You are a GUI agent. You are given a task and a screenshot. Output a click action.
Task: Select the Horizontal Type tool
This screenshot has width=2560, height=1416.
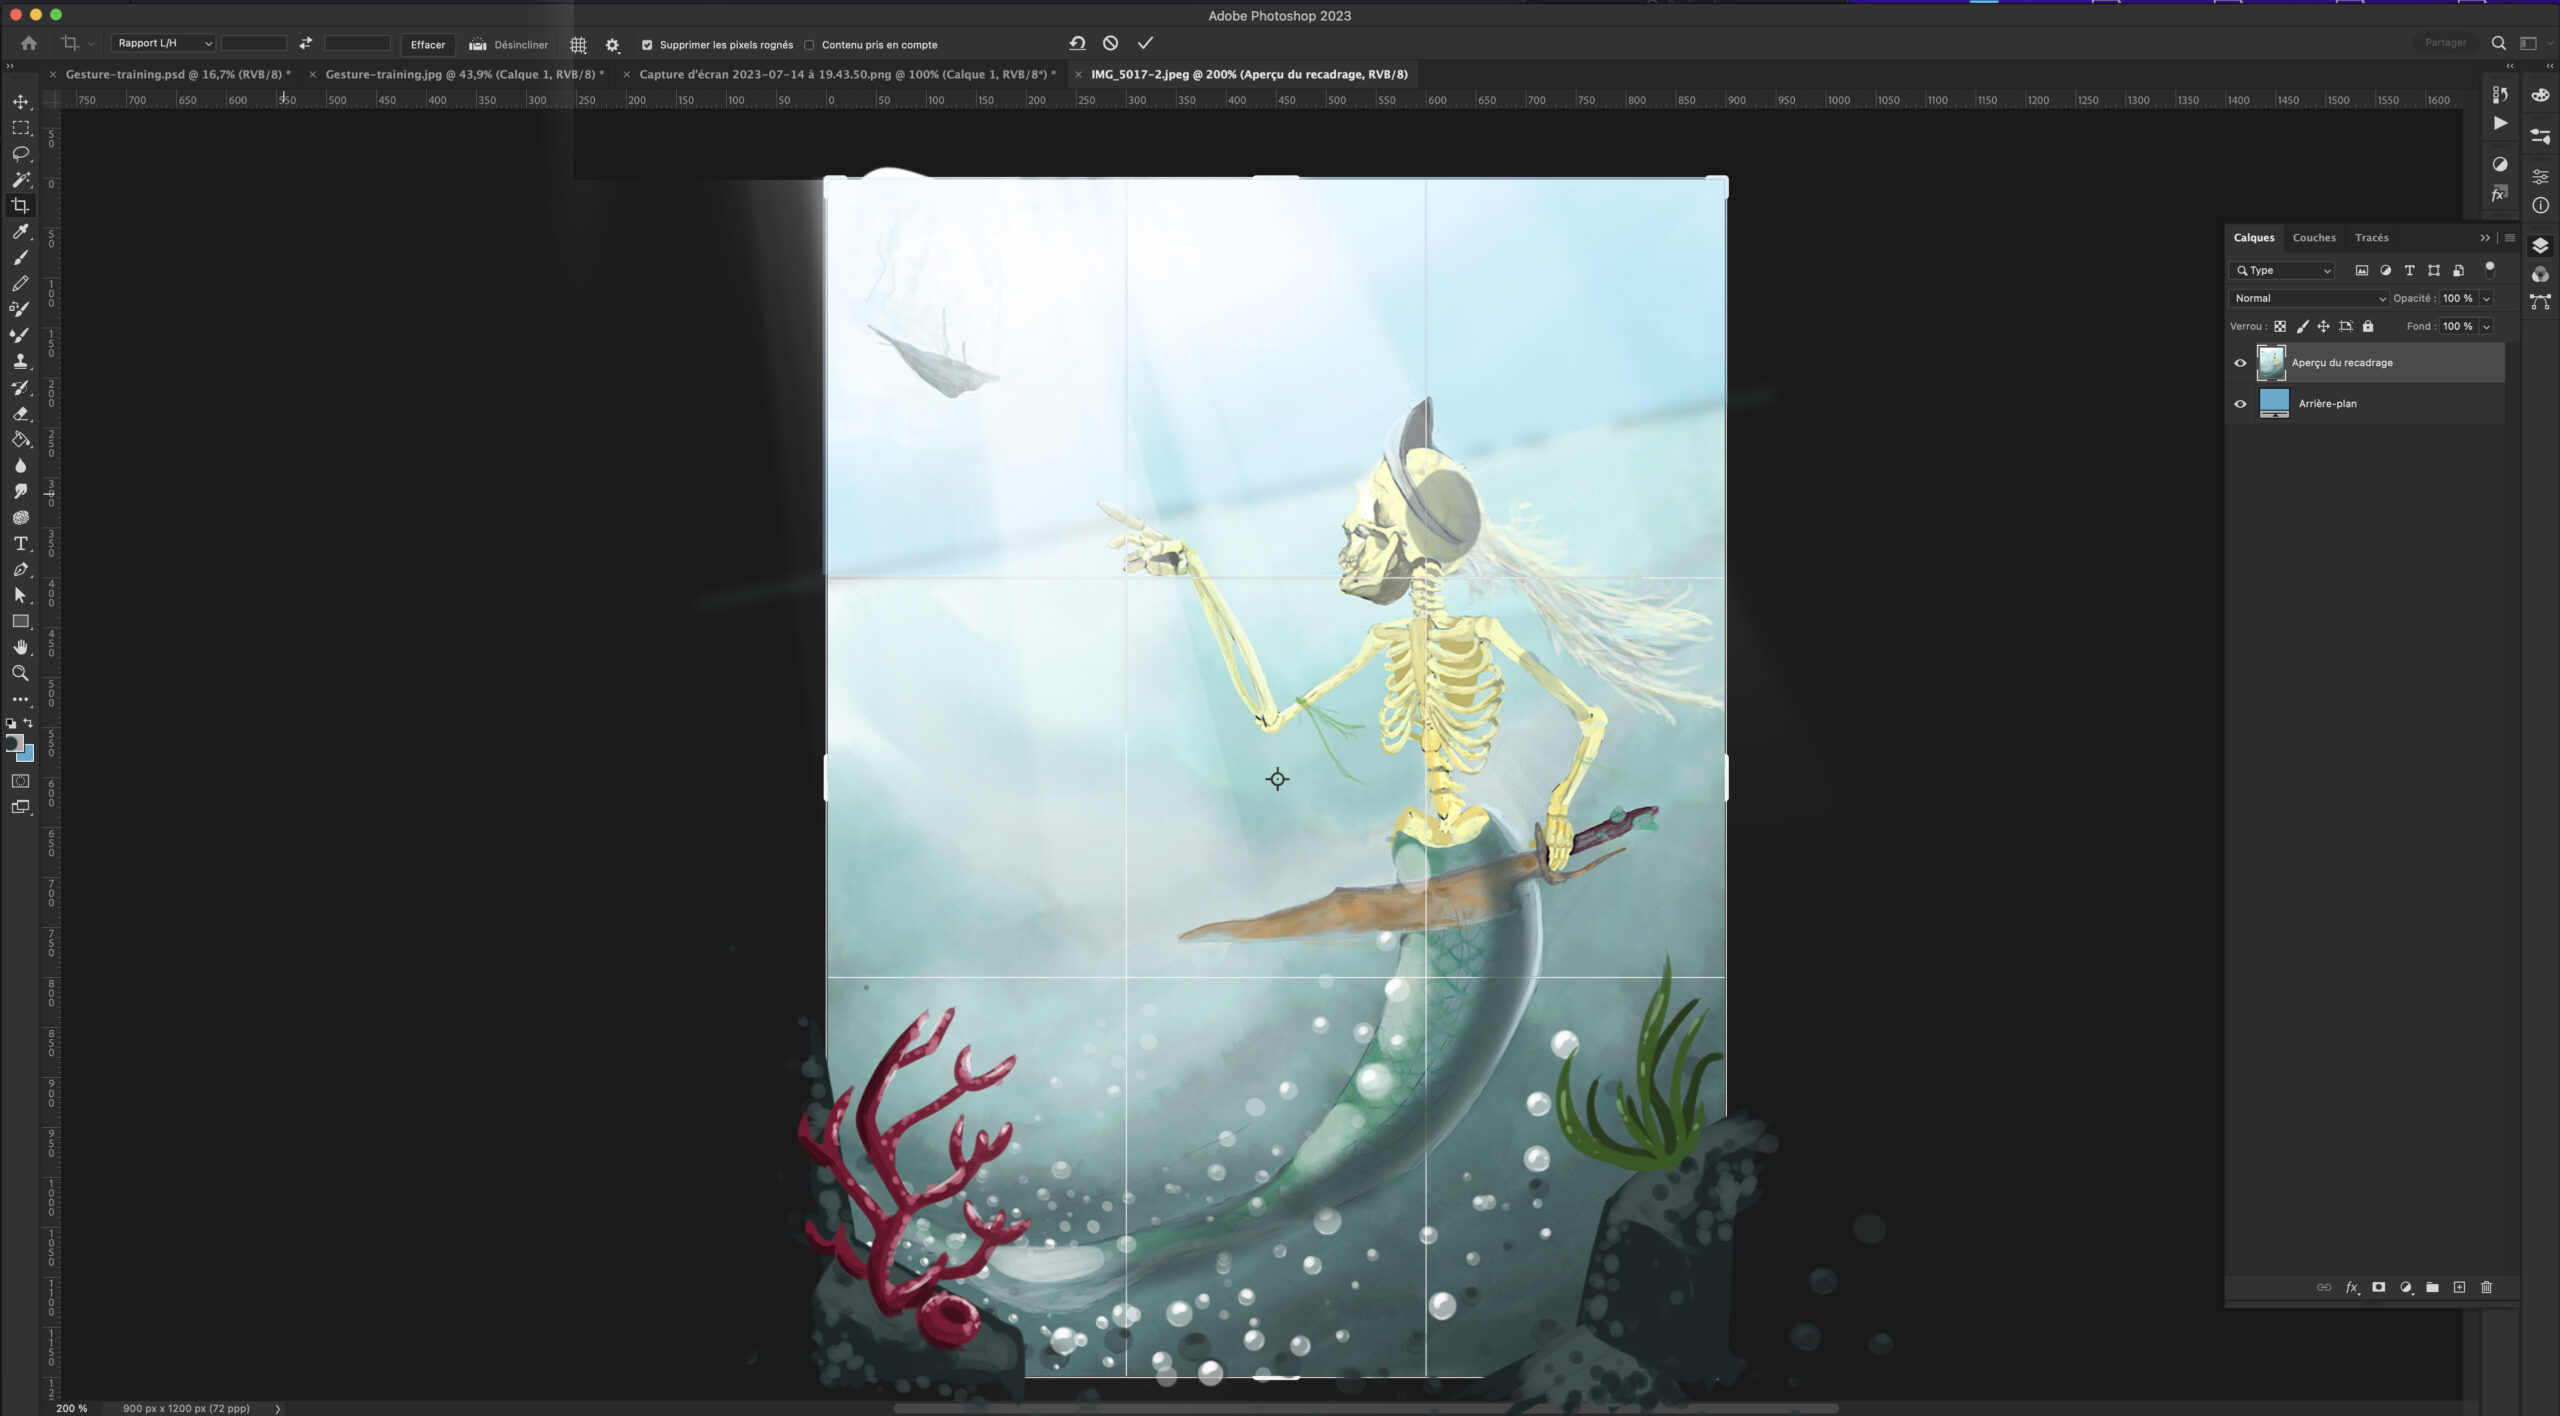pyautogui.click(x=20, y=544)
